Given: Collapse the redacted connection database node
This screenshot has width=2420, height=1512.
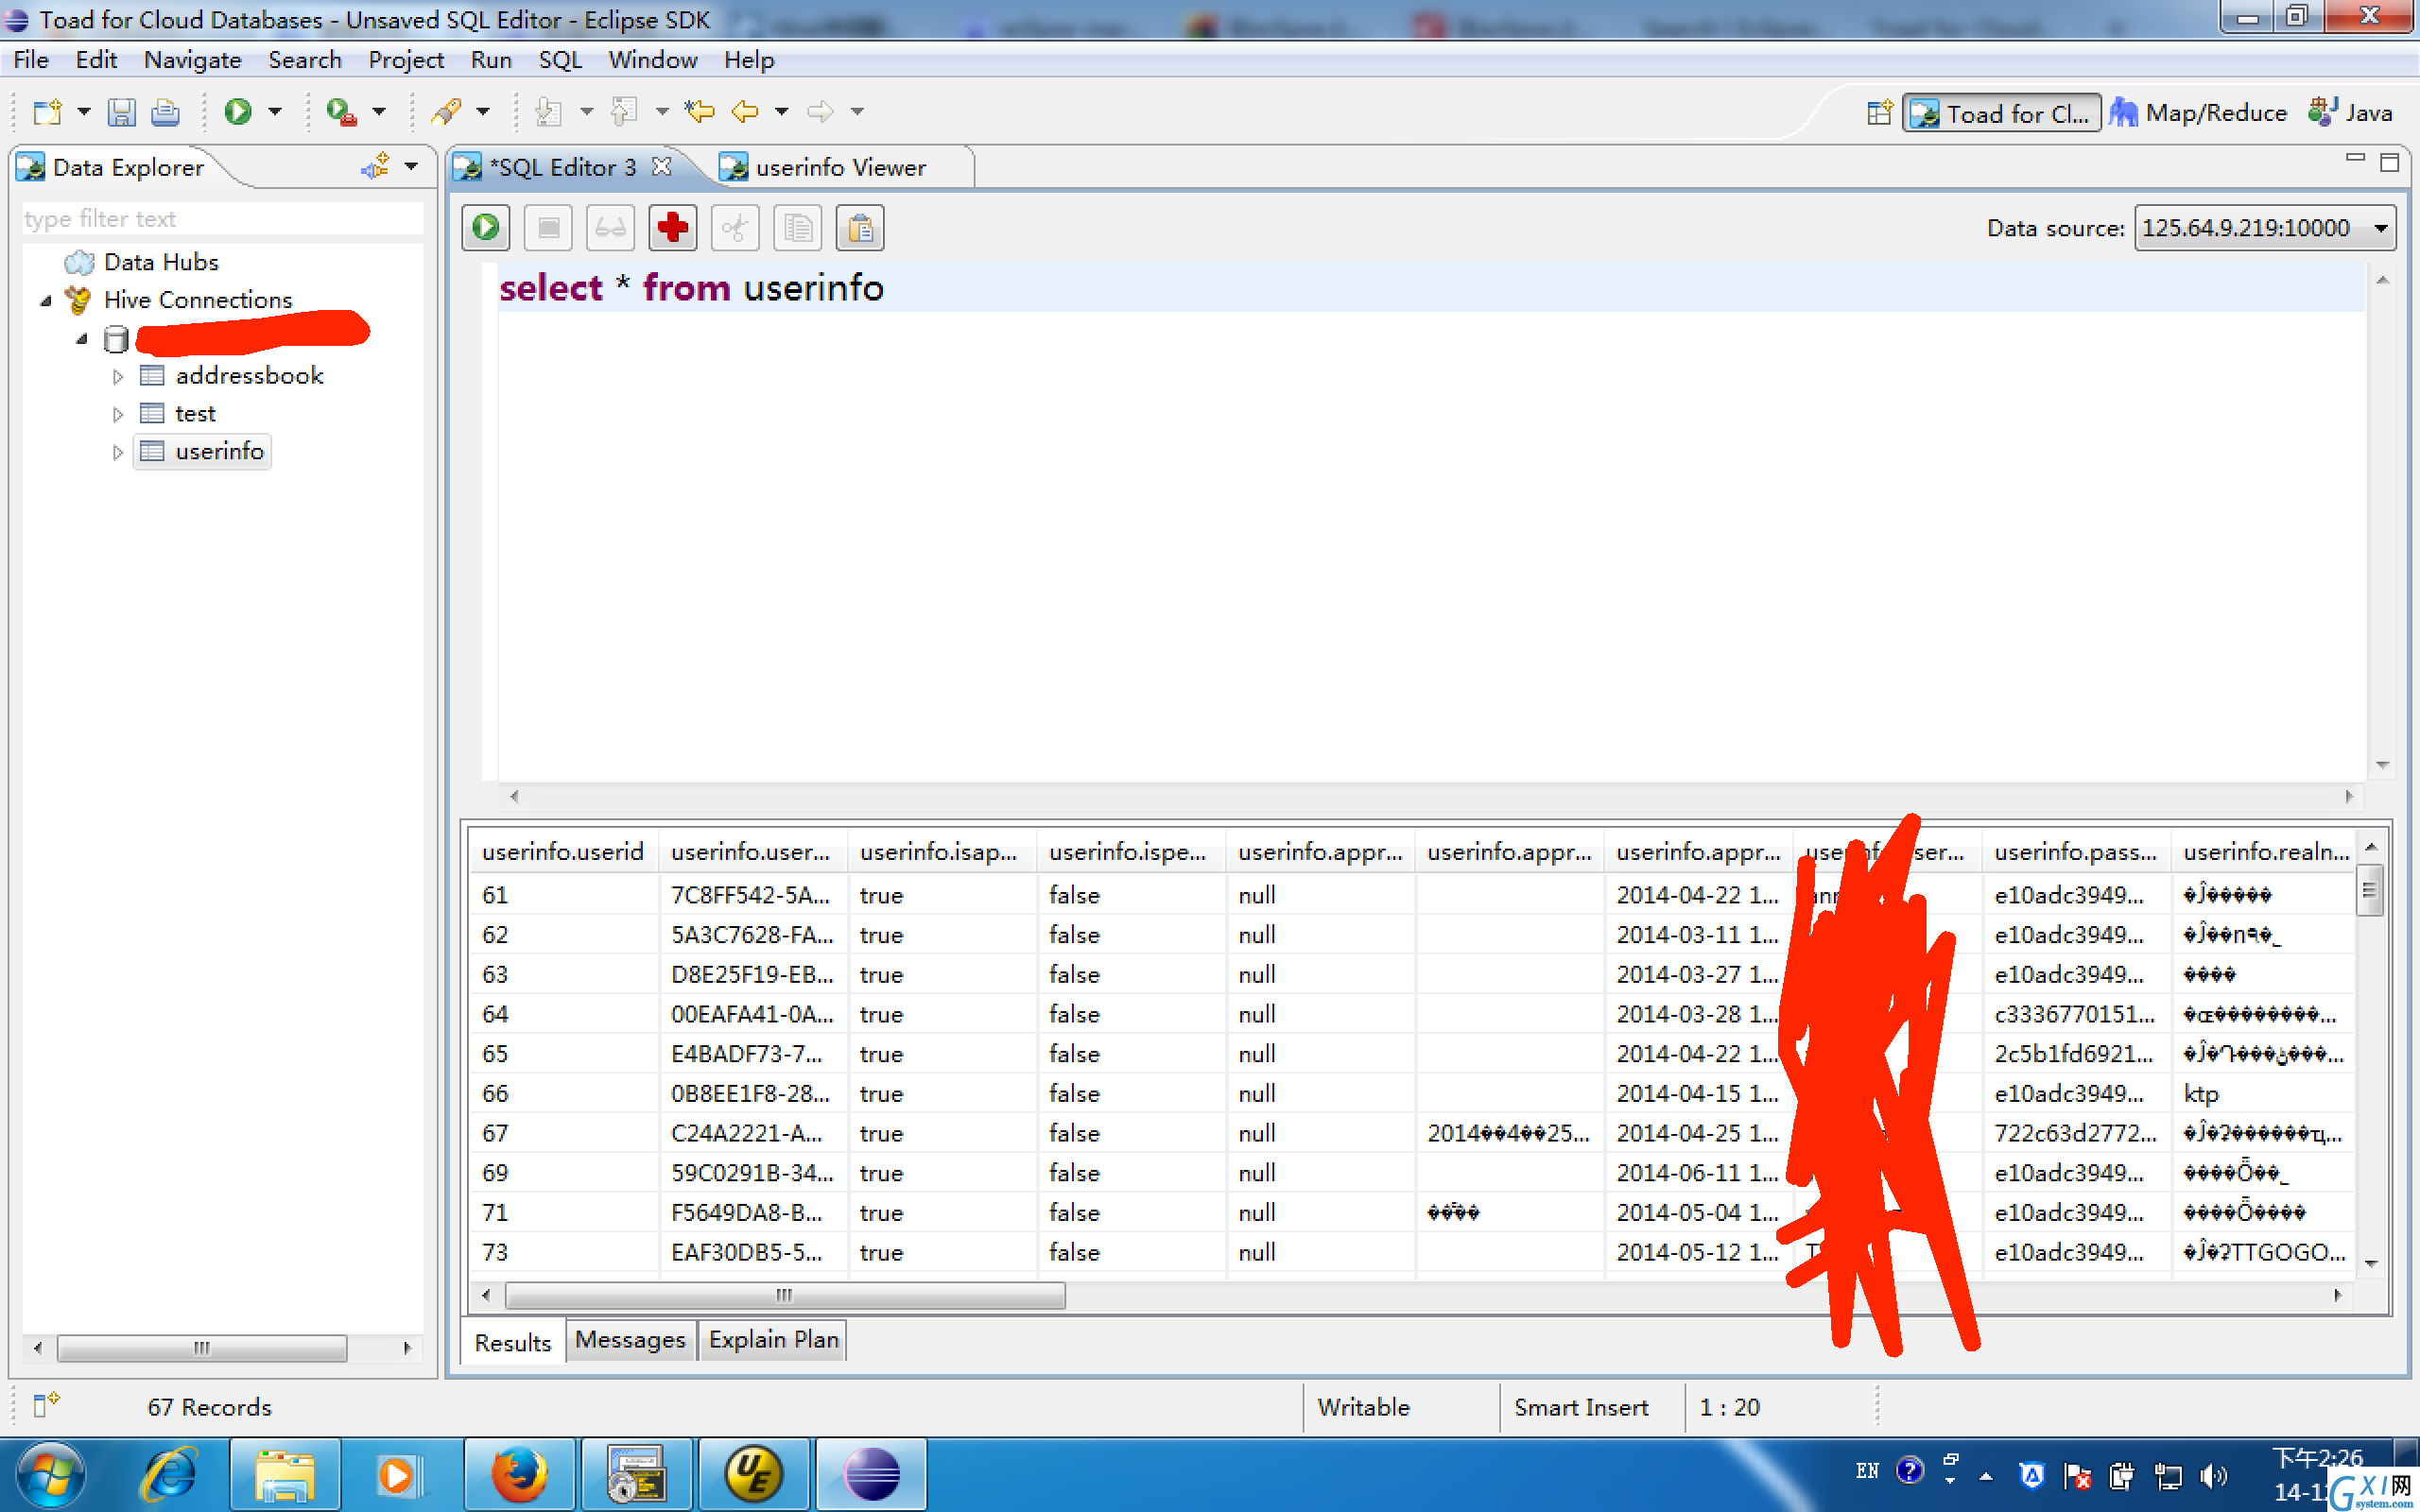Looking at the screenshot, I should 82,339.
